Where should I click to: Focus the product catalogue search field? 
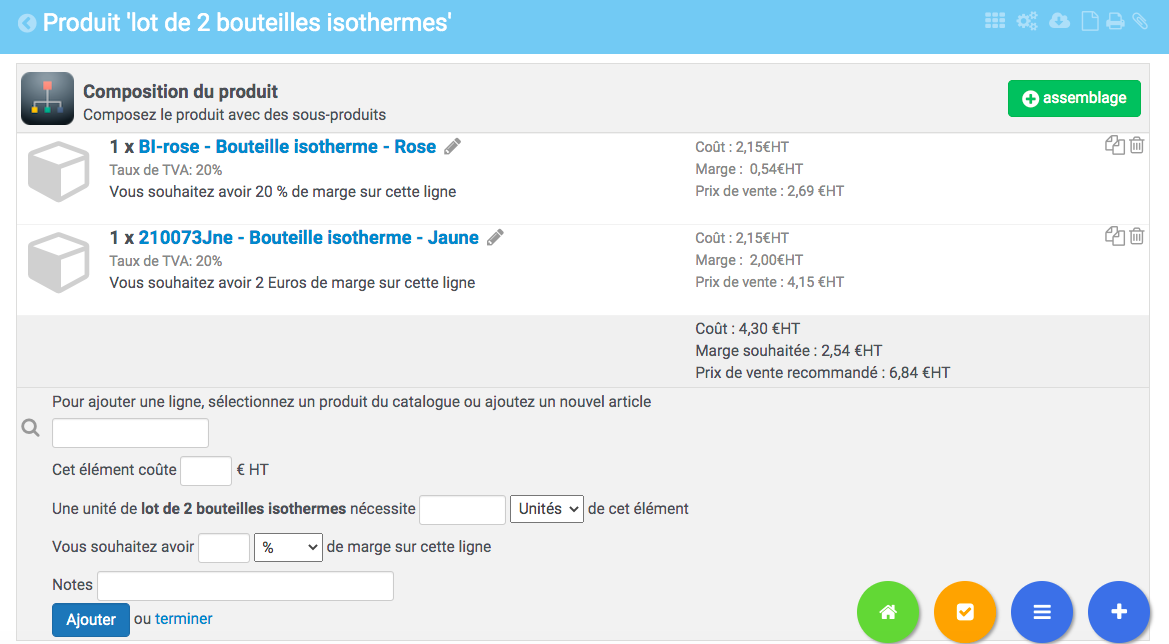130,433
